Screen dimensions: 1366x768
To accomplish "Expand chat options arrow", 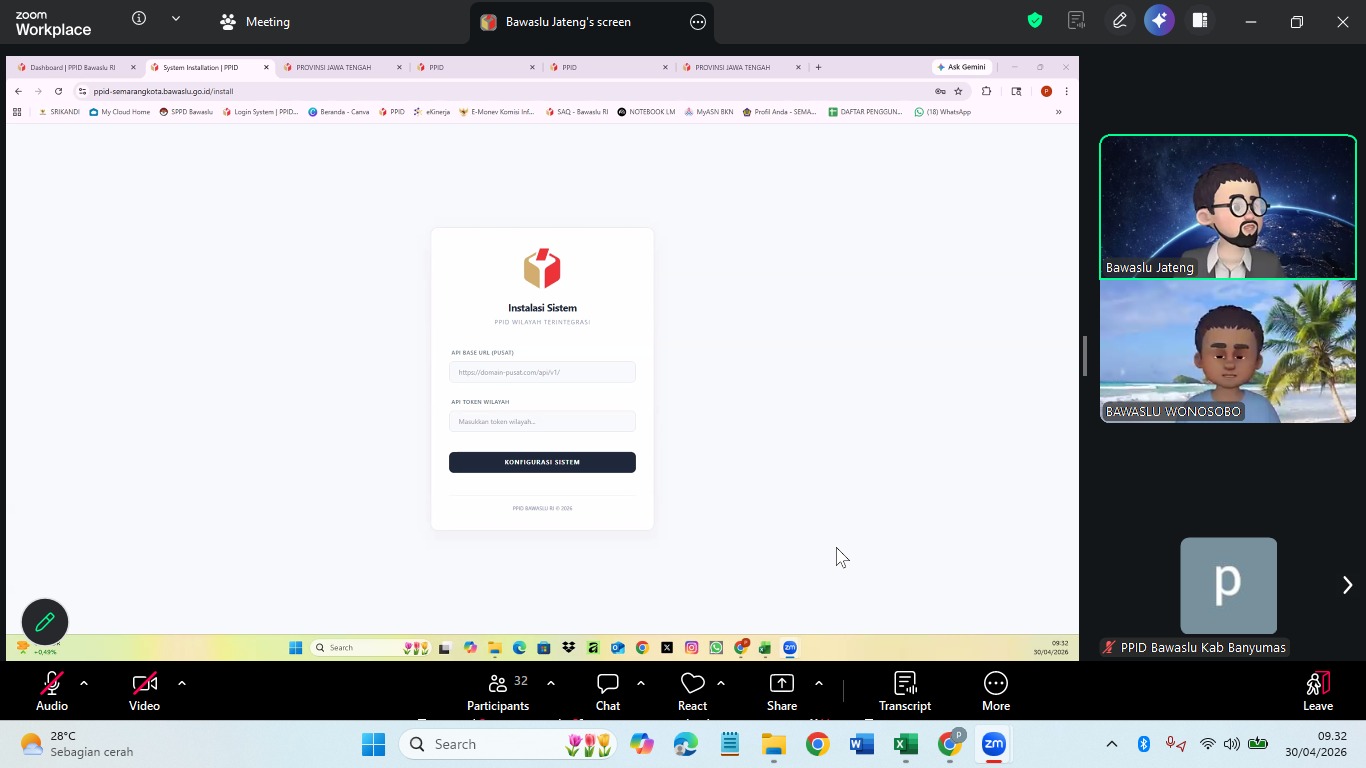I will pyautogui.click(x=641, y=683).
